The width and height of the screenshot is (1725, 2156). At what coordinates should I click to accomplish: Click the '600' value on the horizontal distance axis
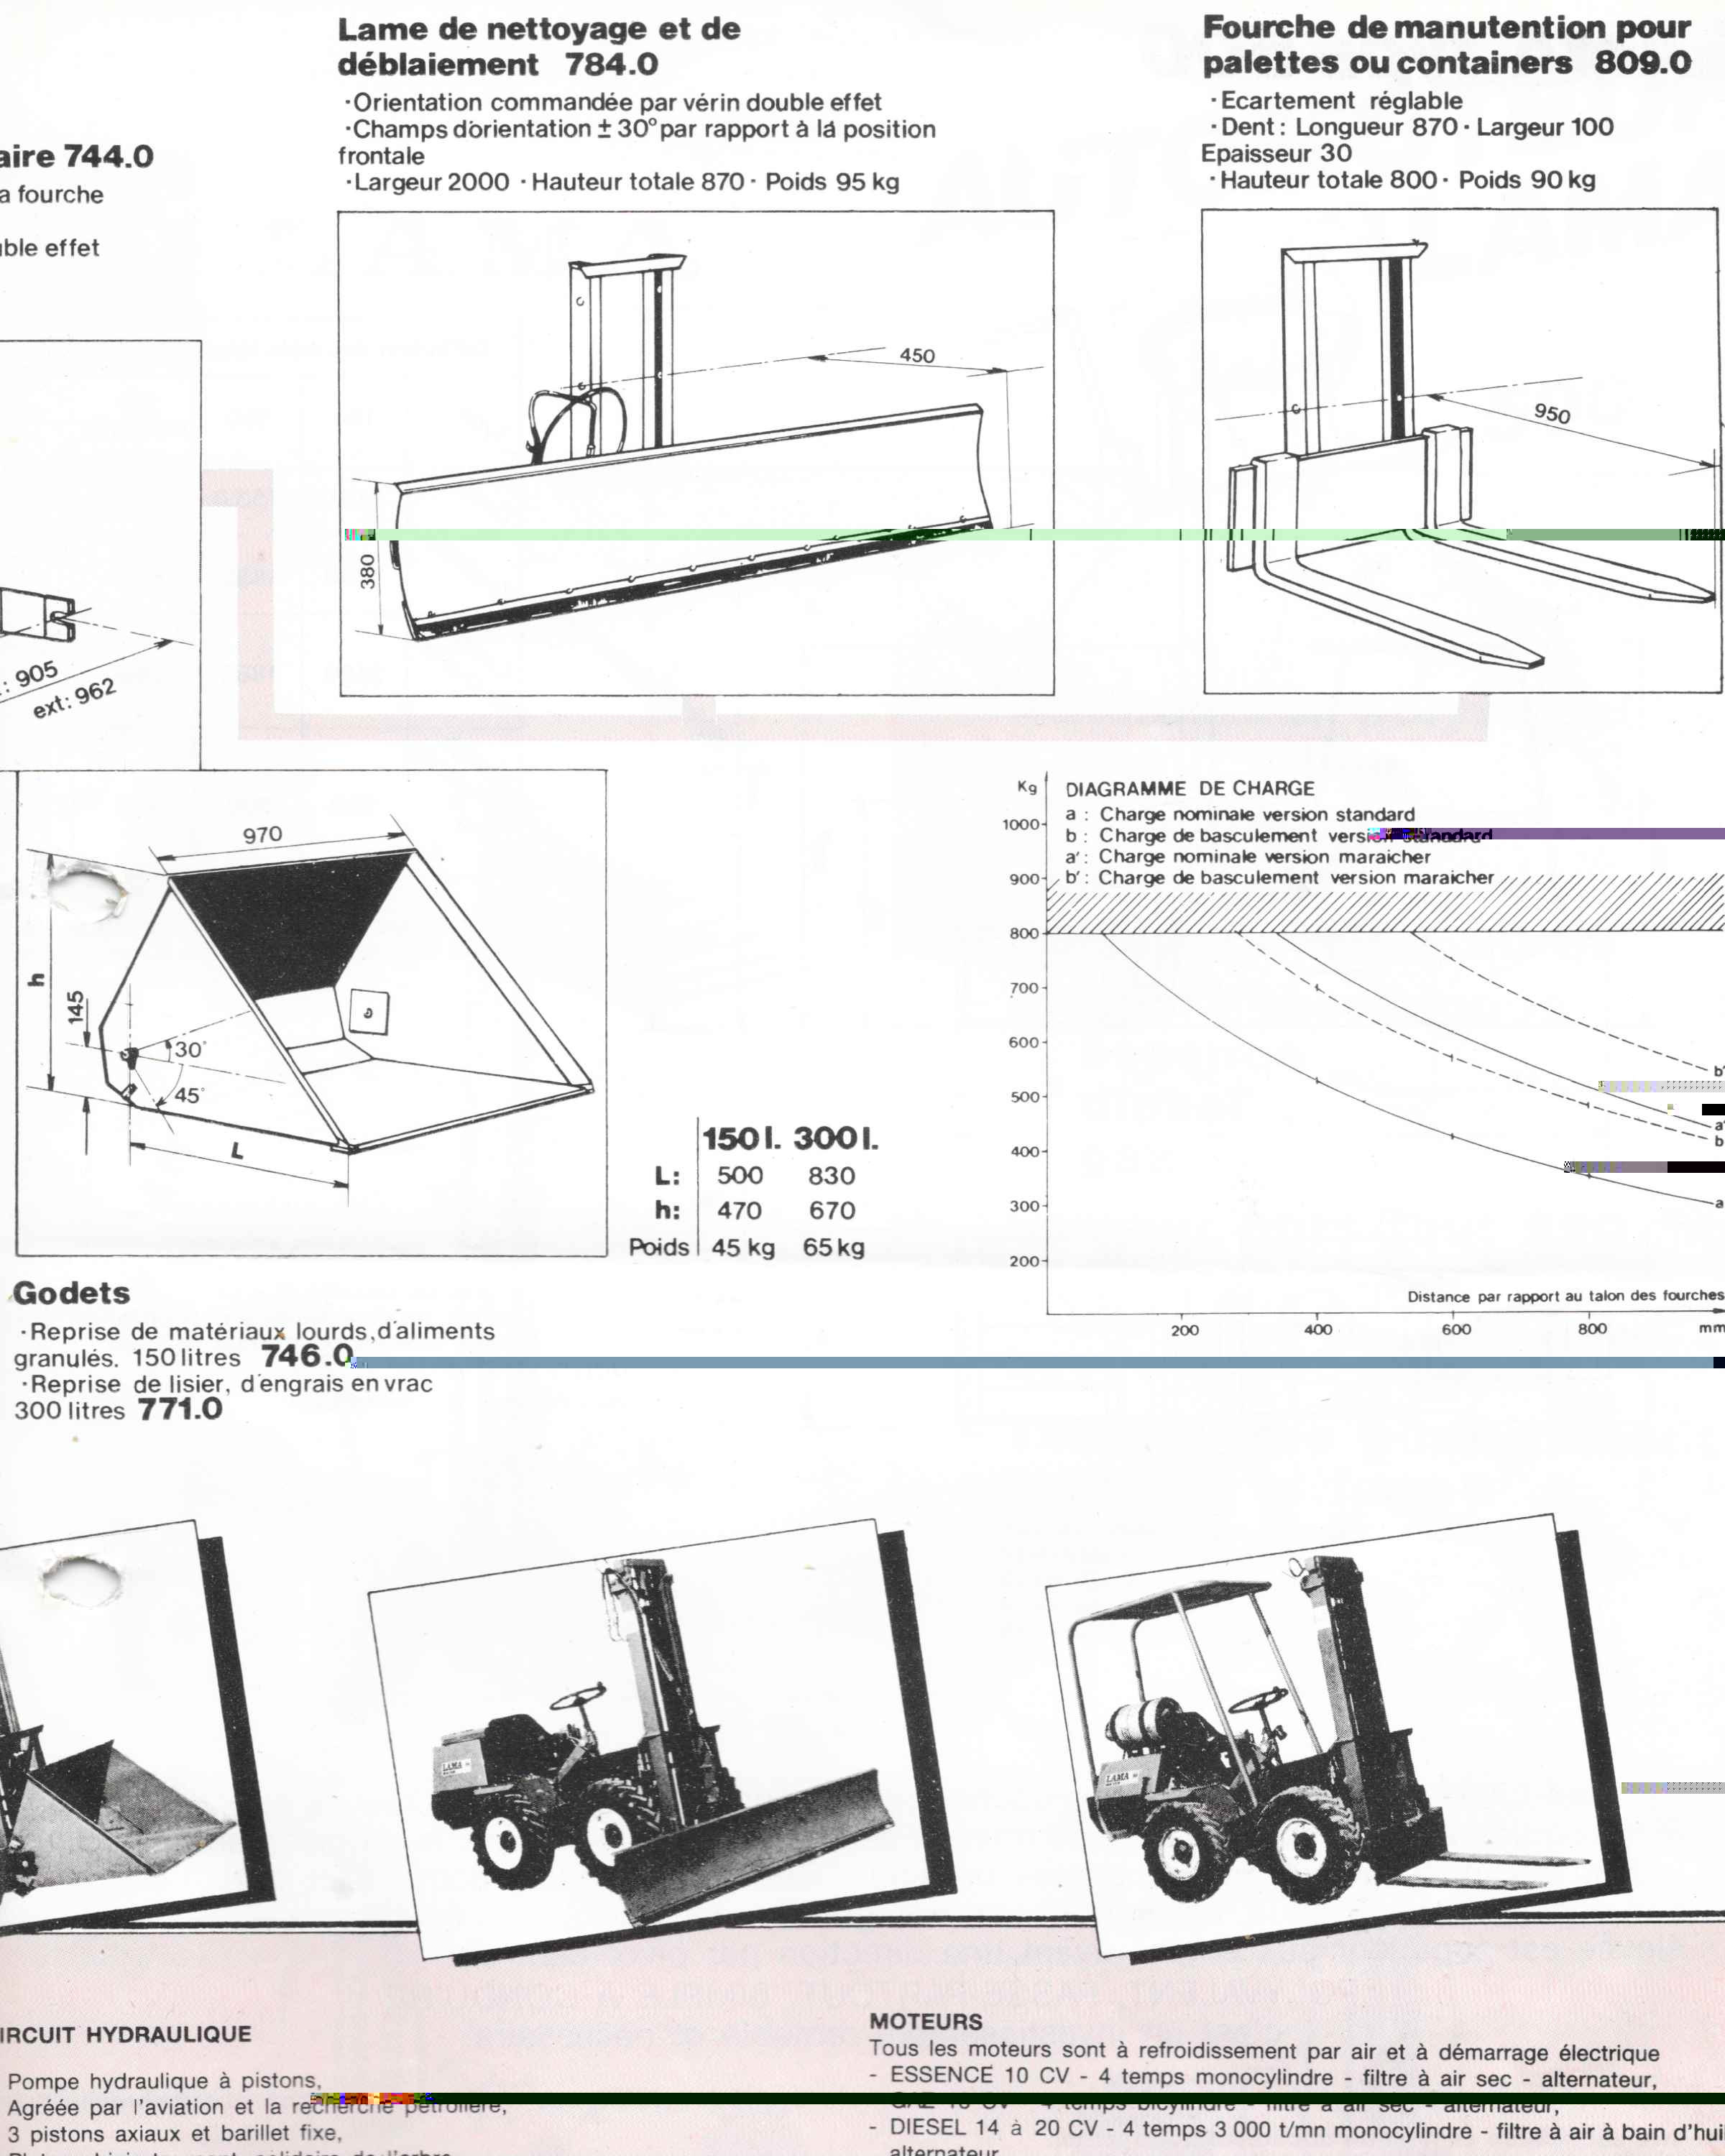(1456, 1329)
